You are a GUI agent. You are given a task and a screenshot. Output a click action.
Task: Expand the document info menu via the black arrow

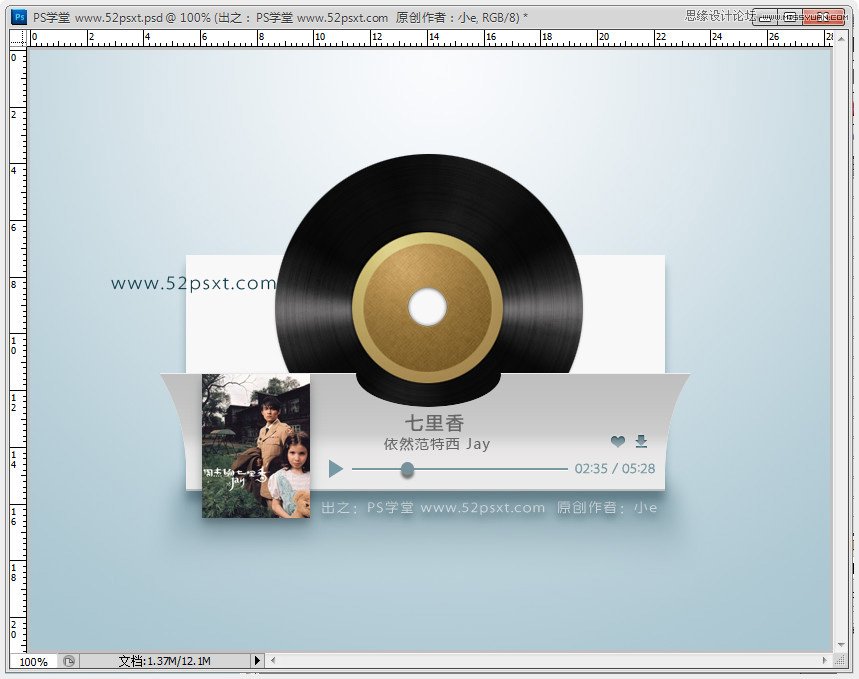[257, 661]
